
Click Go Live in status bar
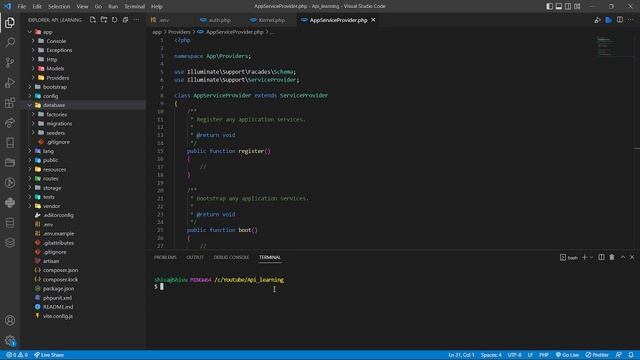click(x=567, y=355)
